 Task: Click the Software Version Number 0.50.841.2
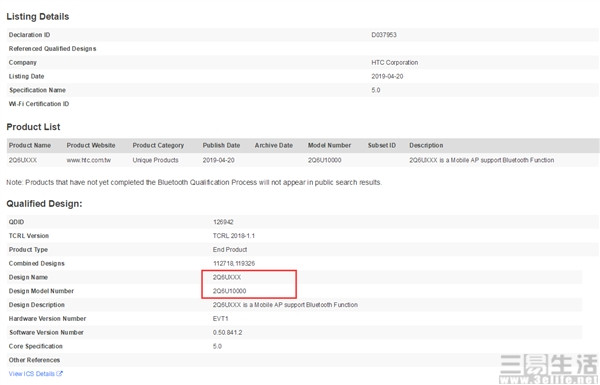tap(227, 333)
